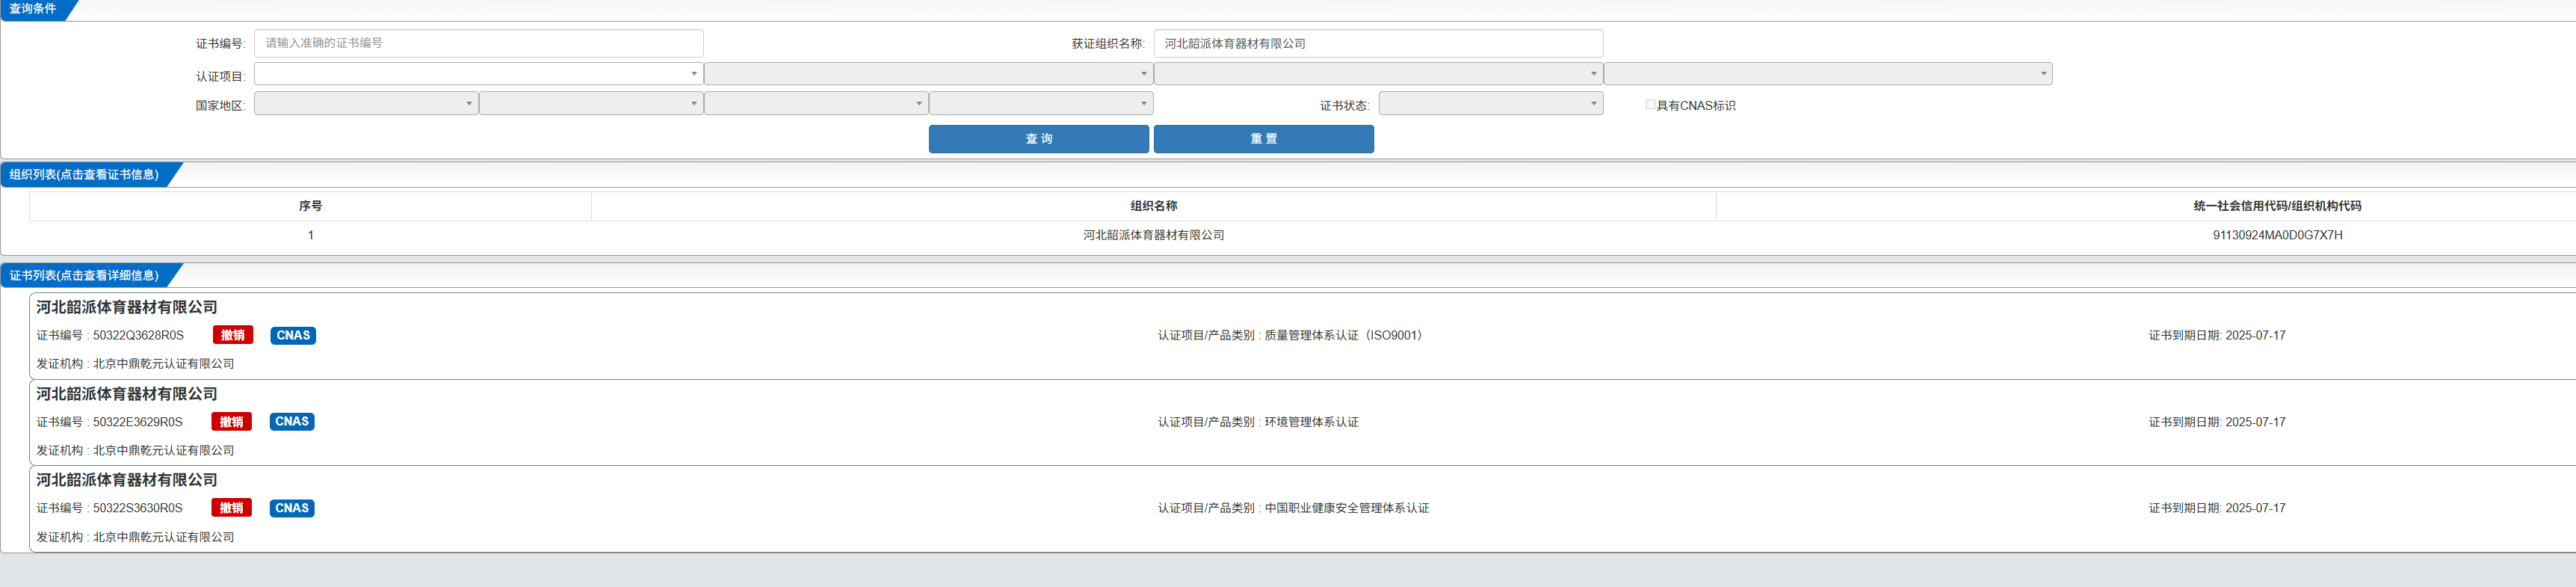Image resolution: width=2576 pixels, height=587 pixels.
Task: Open the 认证项目 dropdown beside its label
Action: [478, 73]
